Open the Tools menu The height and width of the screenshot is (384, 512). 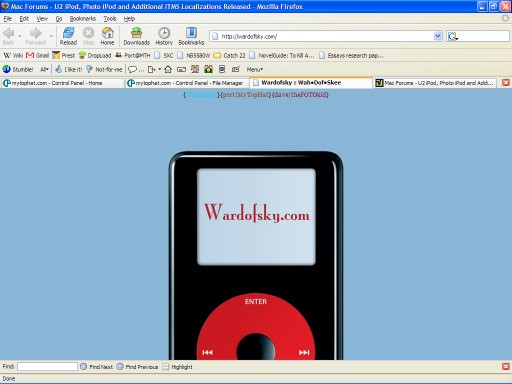(x=110, y=19)
